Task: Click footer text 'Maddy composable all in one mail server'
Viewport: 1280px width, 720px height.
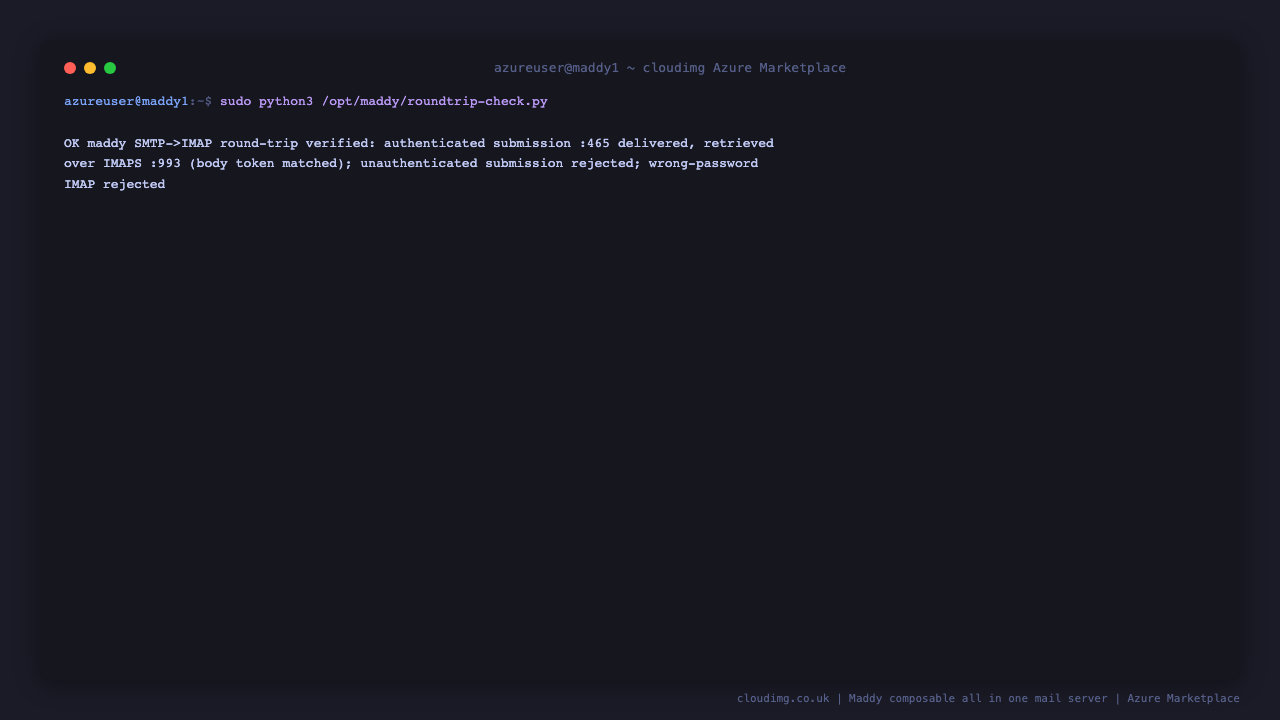Action: 978,699
